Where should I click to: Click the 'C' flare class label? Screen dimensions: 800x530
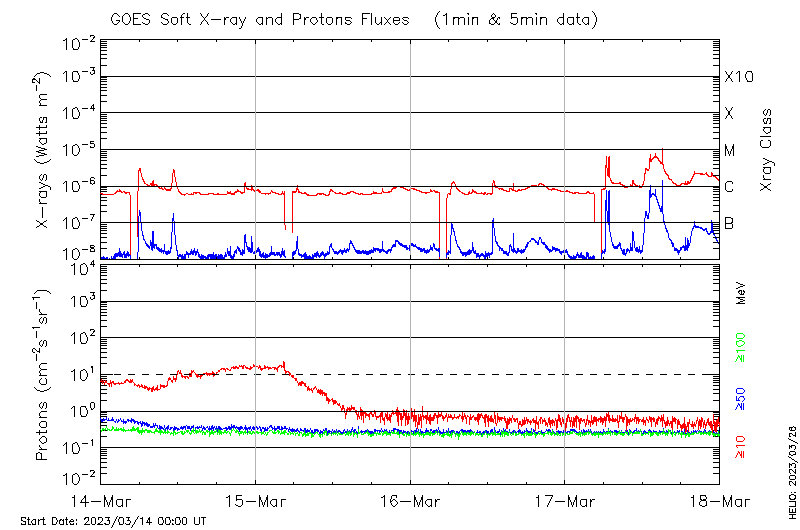coord(729,187)
